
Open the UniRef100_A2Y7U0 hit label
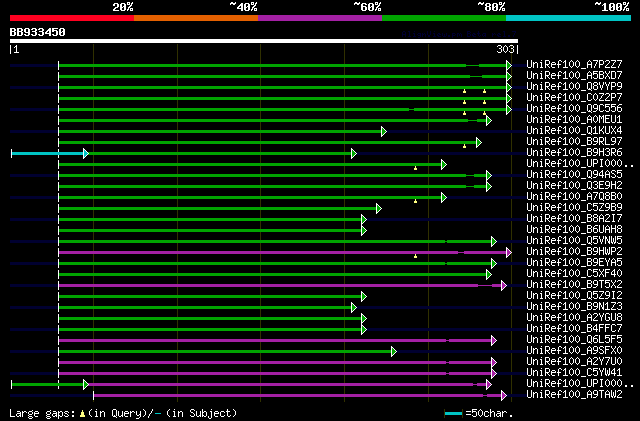[x=574, y=362]
